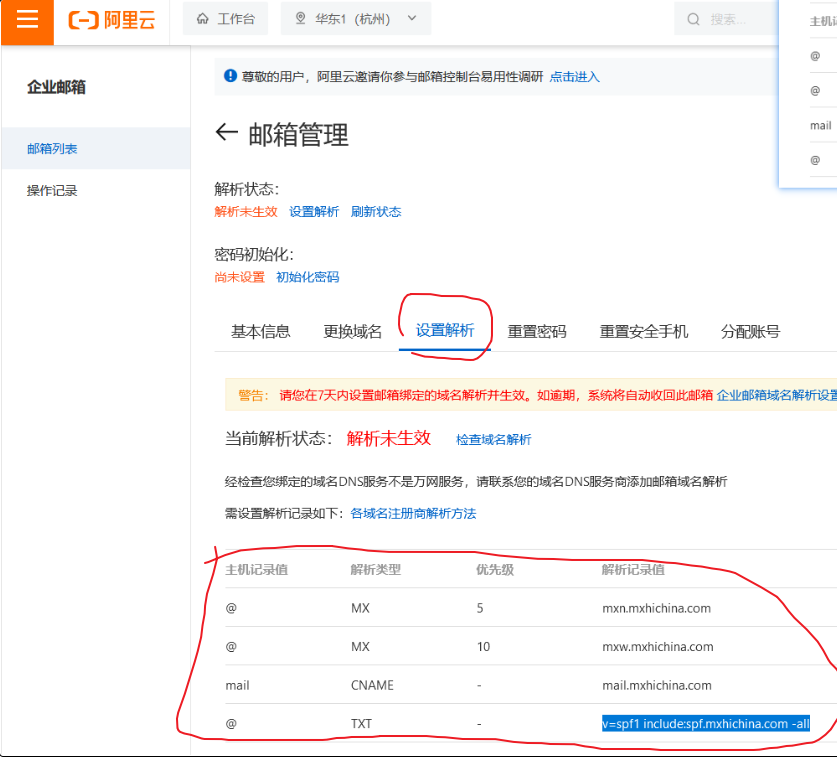Click the 设置解析 link under 解析状态
Viewport: 837px width, 757px height.
coord(314,211)
